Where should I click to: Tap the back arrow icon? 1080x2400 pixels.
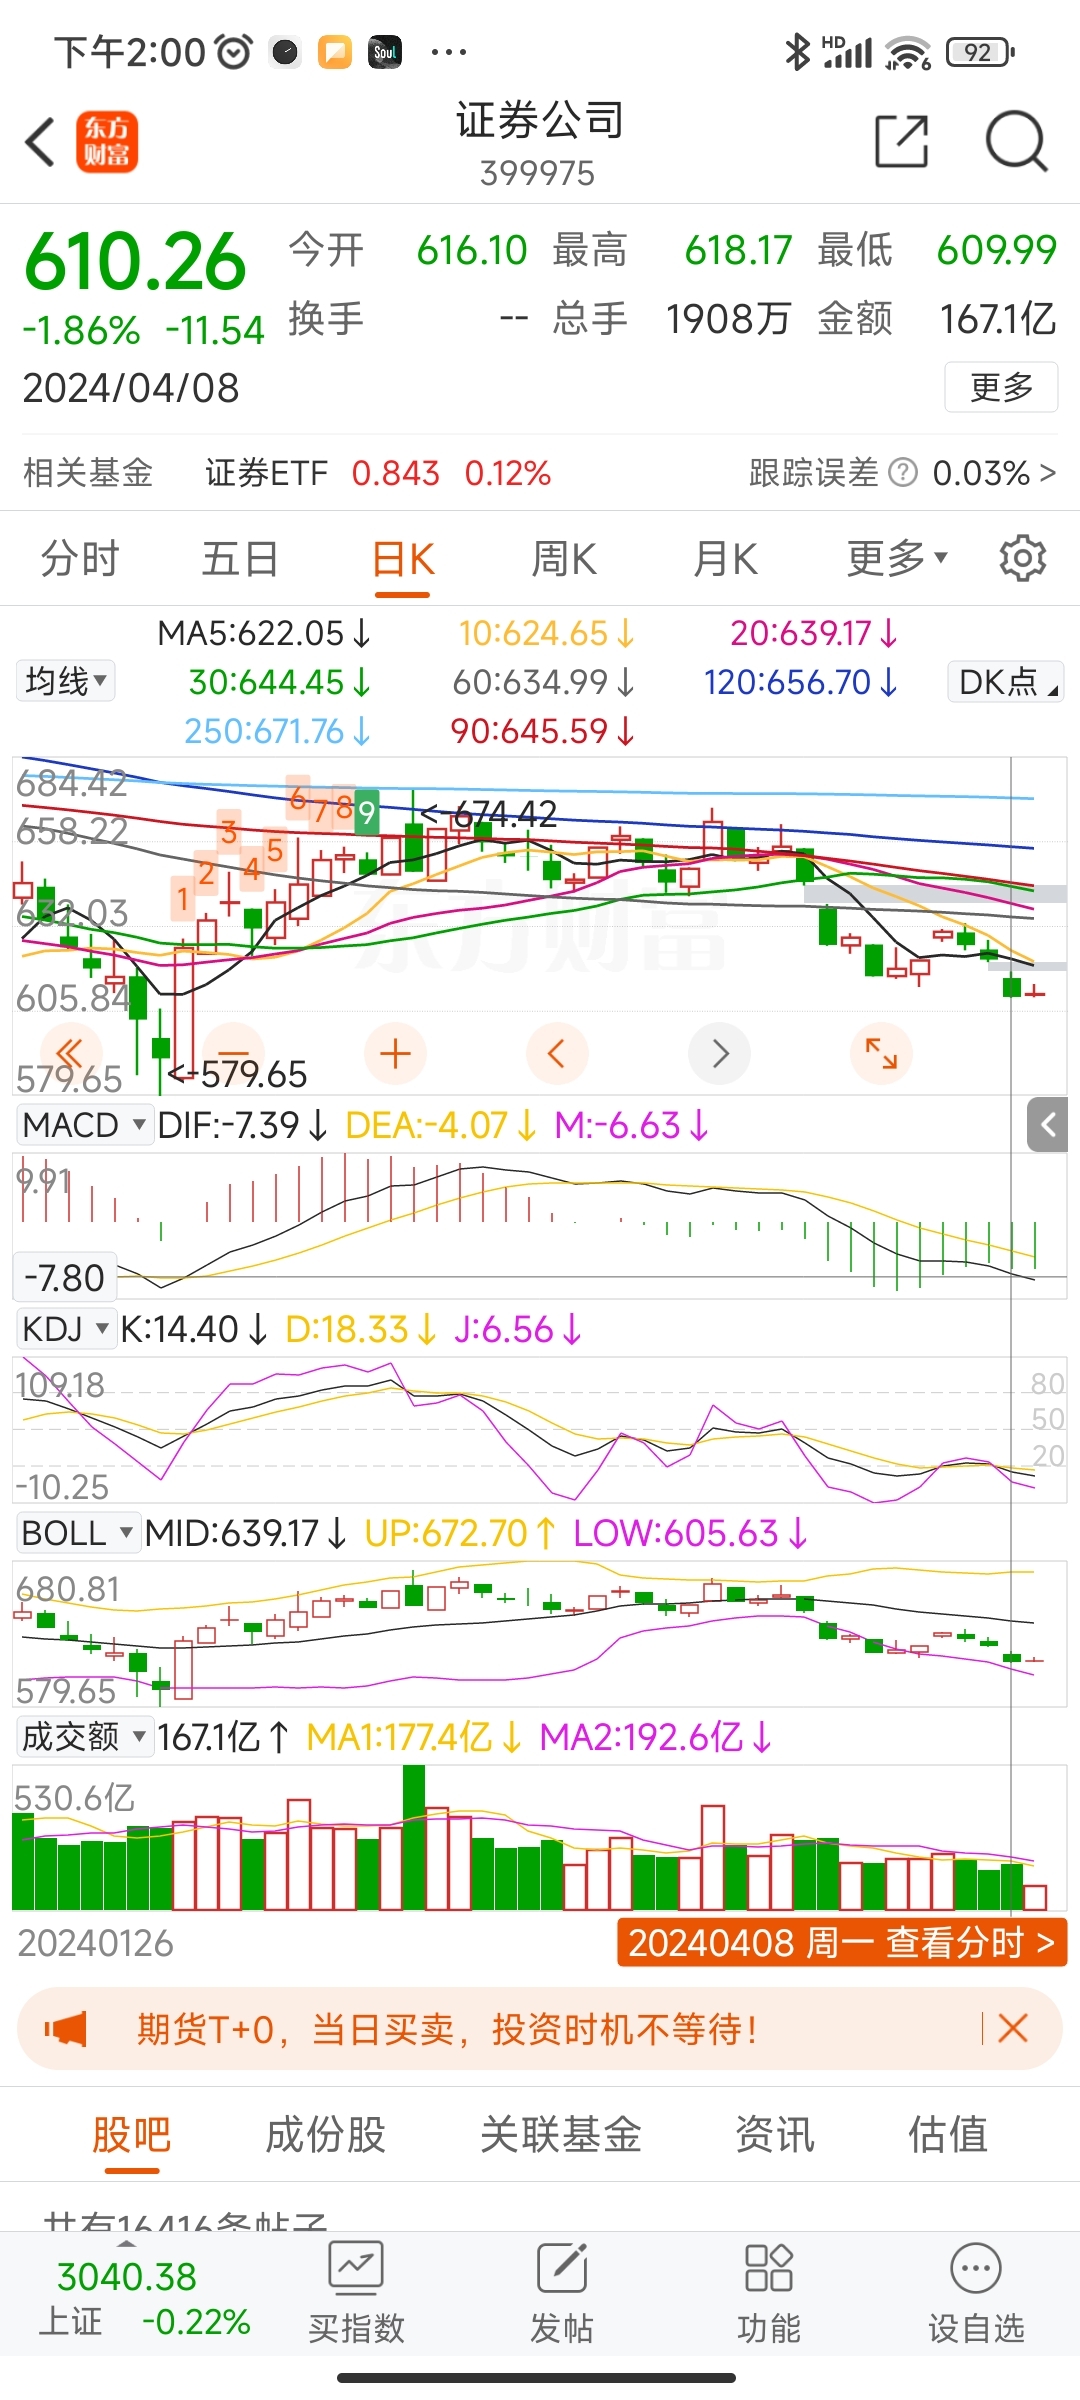coord(40,141)
